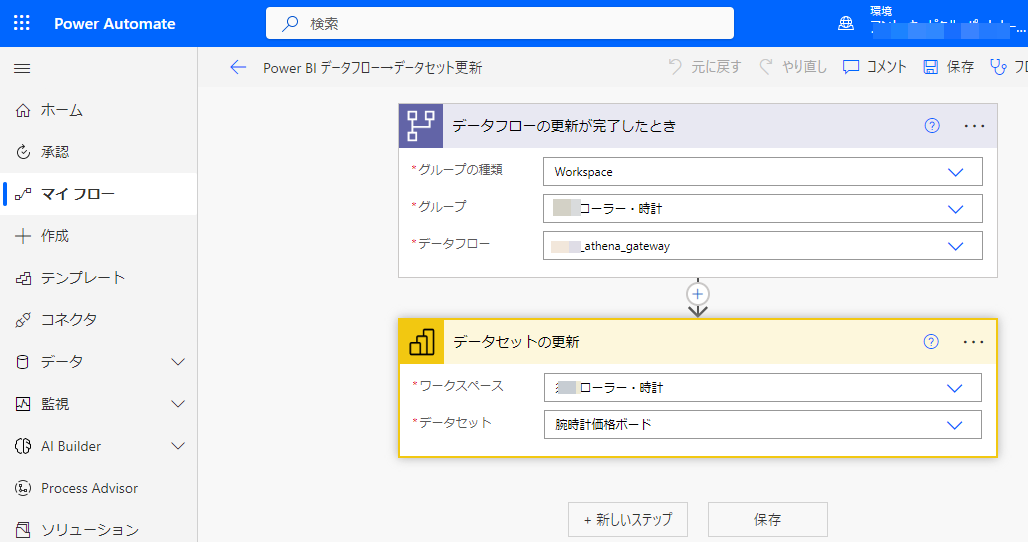Click the 環境 environment label
1028x542 pixels.
(880, 10)
